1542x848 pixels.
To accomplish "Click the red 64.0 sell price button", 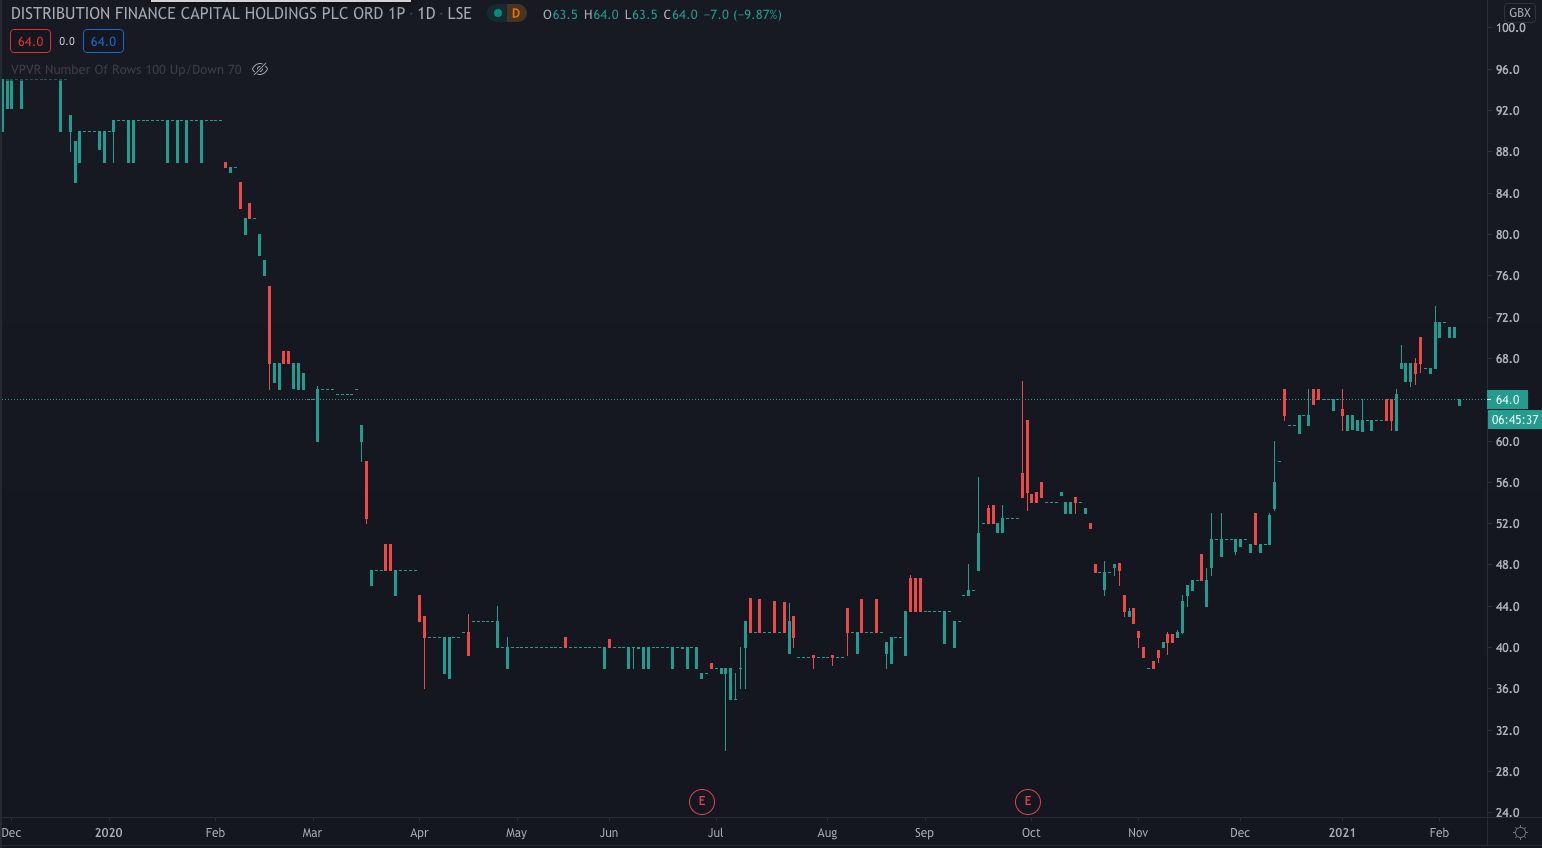I will tap(30, 41).
